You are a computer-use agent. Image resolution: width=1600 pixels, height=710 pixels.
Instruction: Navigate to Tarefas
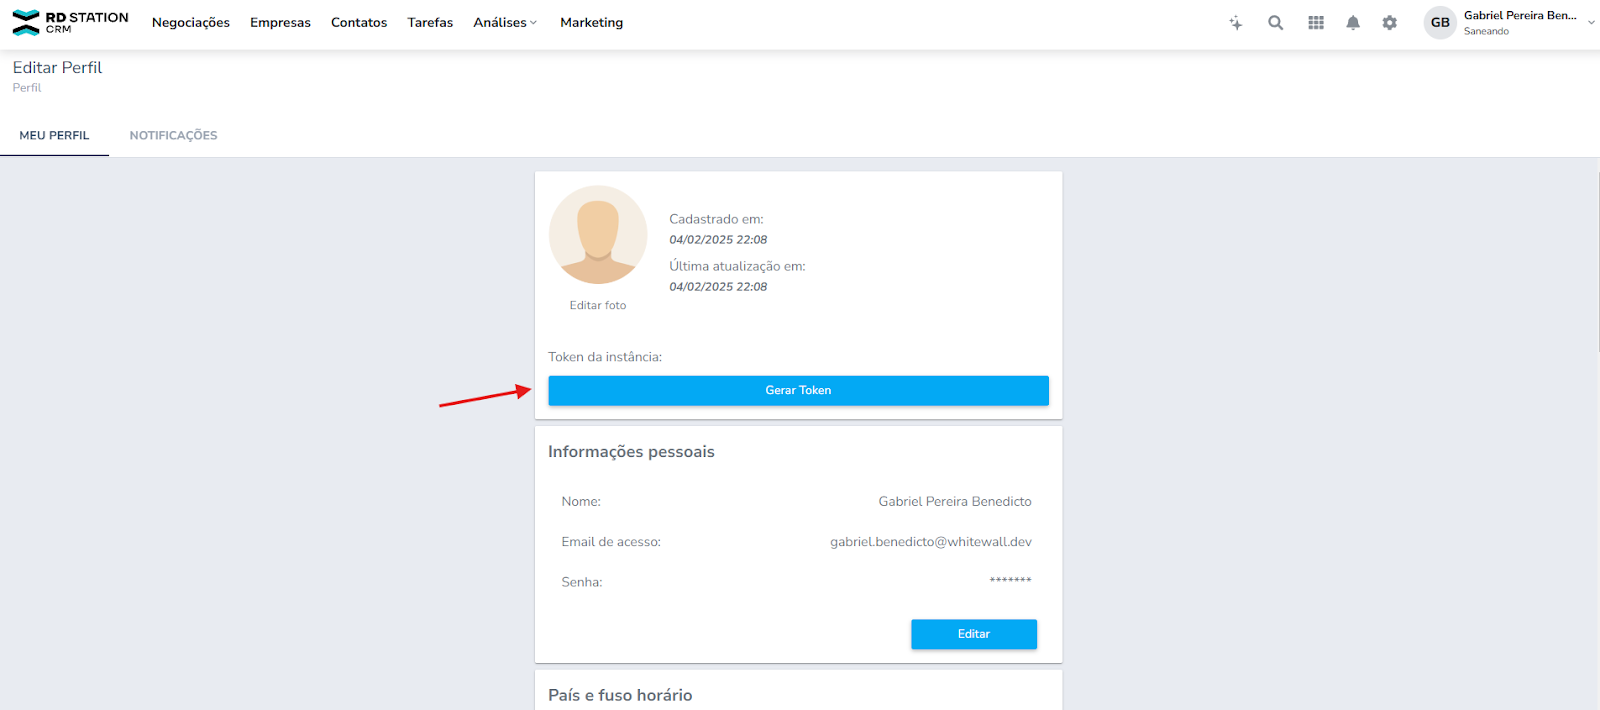click(x=430, y=23)
